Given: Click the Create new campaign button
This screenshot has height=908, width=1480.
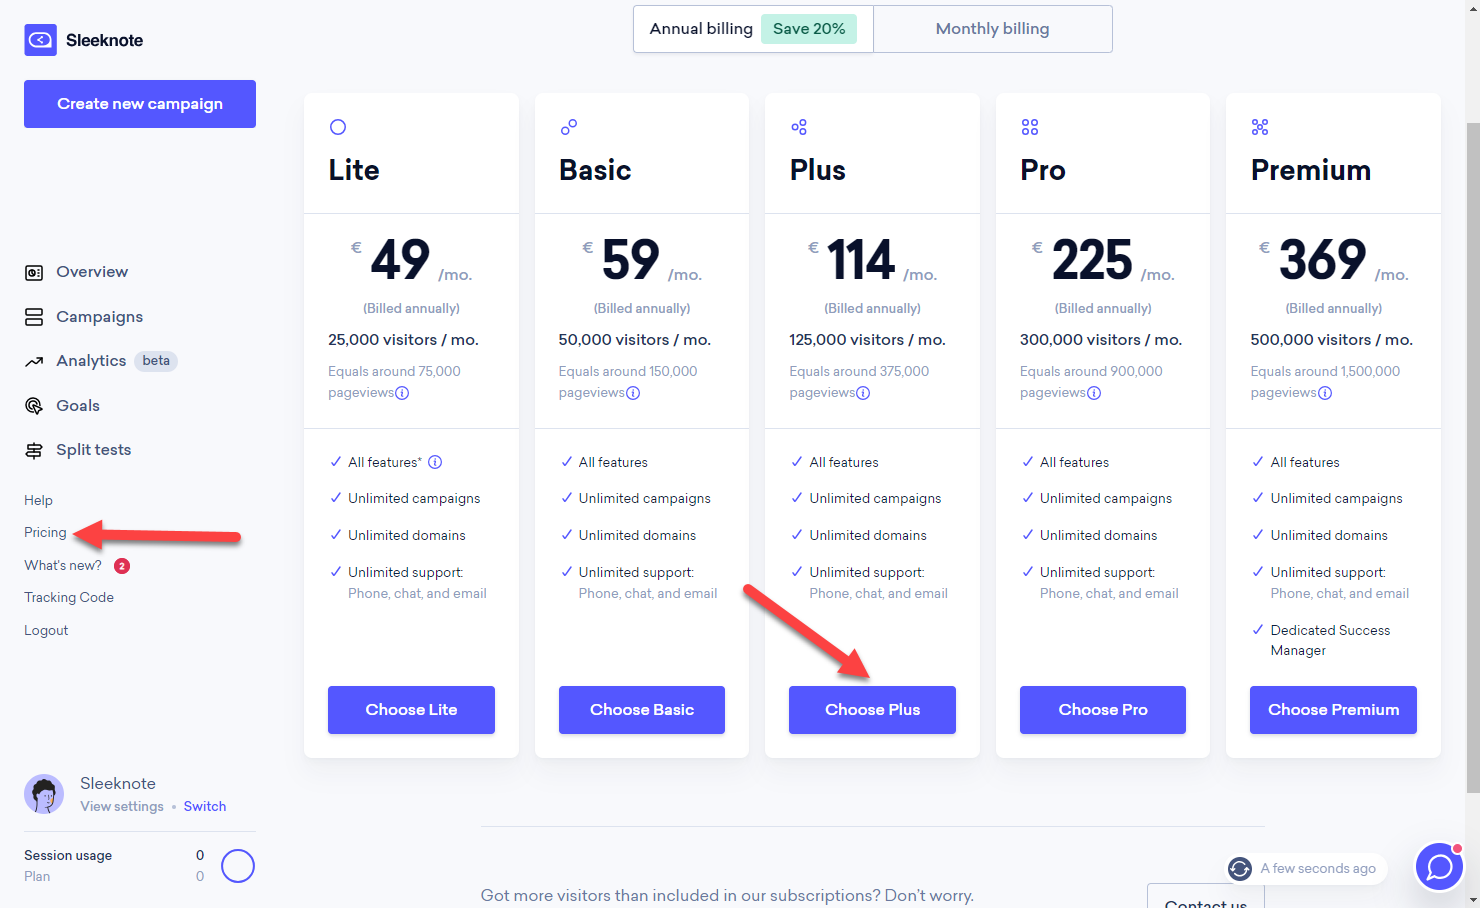Looking at the screenshot, I should point(139,103).
